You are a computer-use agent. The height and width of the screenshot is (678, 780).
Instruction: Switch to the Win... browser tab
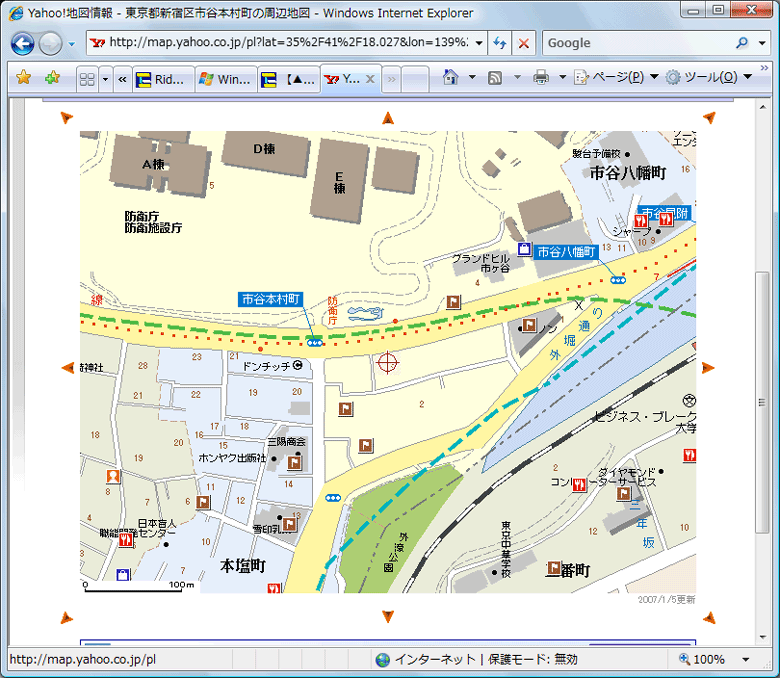pos(225,79)
